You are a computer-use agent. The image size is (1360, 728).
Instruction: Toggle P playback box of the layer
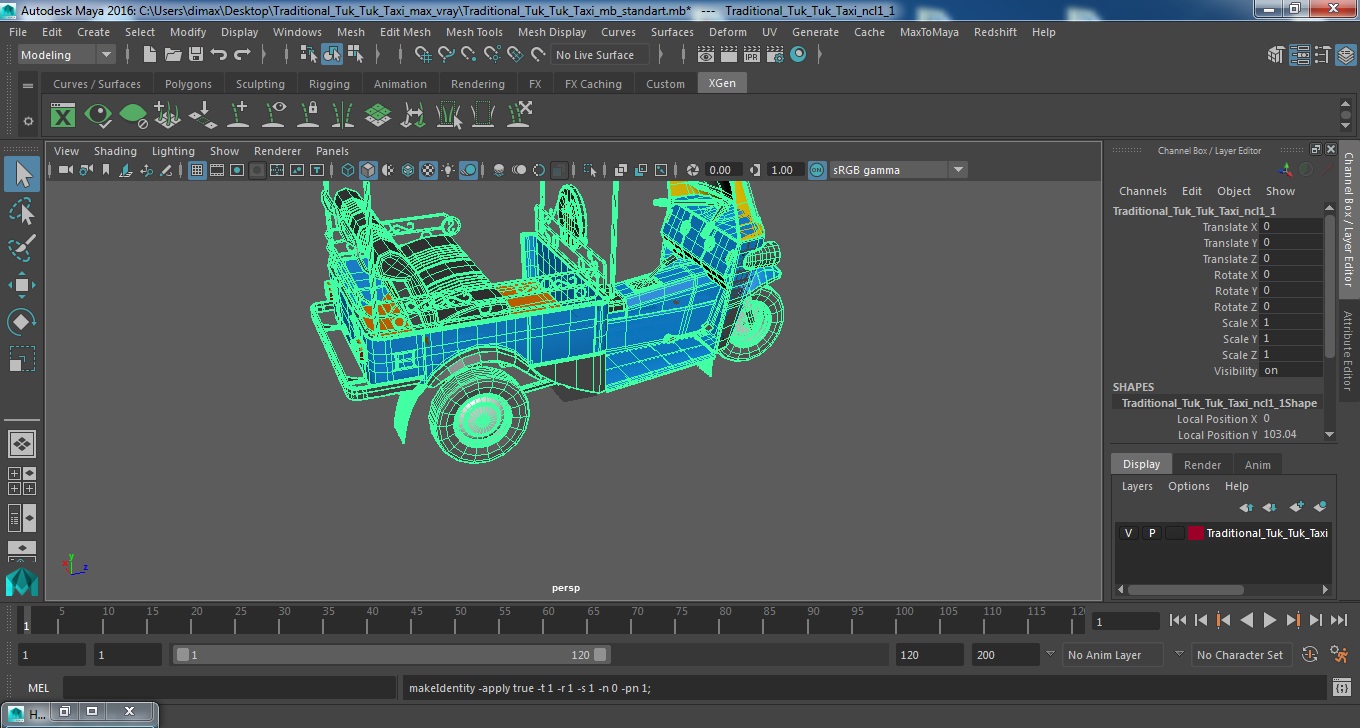(x=1151, y=533)
